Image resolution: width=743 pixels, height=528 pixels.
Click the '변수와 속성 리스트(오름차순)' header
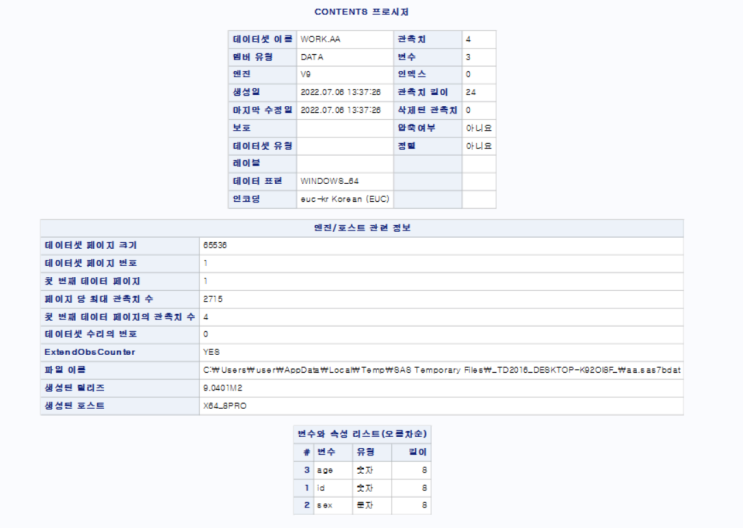[362, 434]
